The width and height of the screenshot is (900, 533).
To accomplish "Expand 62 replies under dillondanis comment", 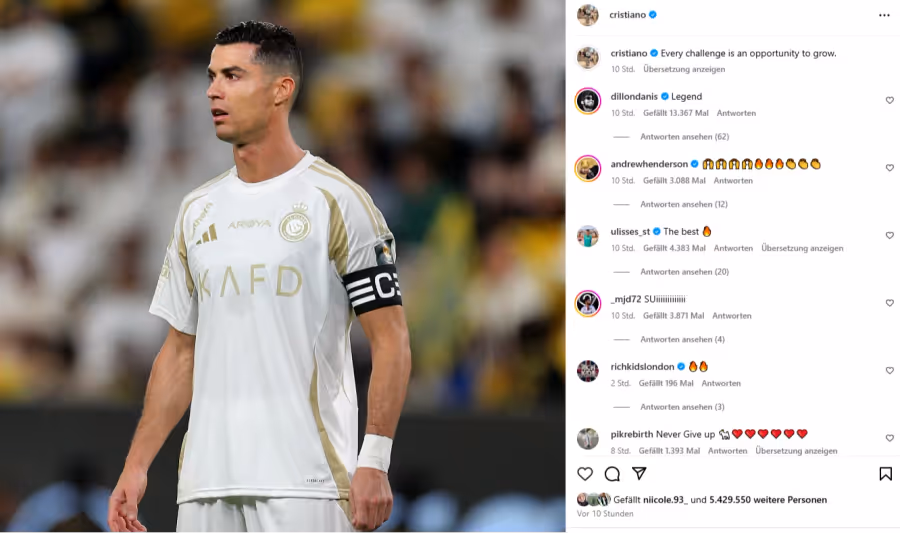I will coord(685,137).
